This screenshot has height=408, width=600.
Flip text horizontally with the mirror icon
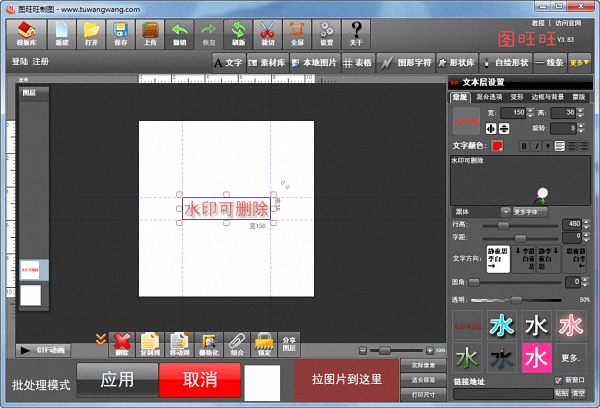pyautogui.click(x=490, y=128)
